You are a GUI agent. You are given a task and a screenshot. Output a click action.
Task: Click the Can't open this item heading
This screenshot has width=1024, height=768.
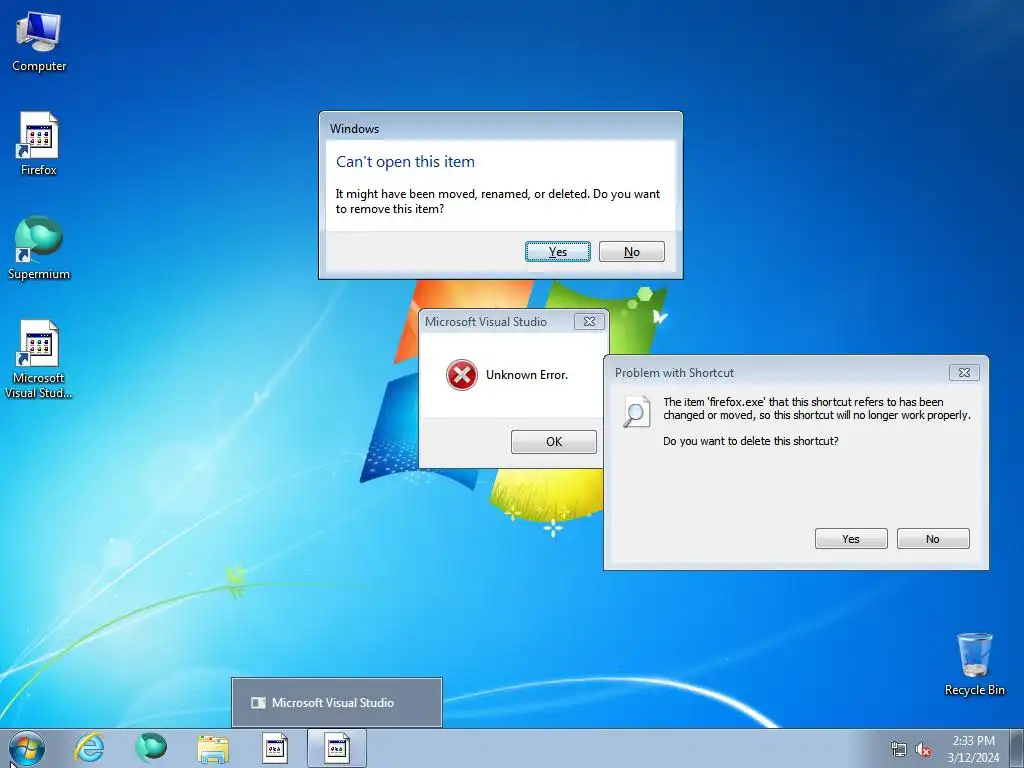pos(405,162)
